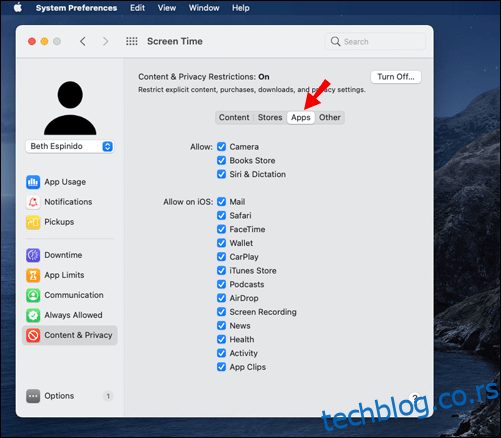This screenshot has height=438, width=501.
Task: Click into the Search field
Action: [x=376, y=42]
